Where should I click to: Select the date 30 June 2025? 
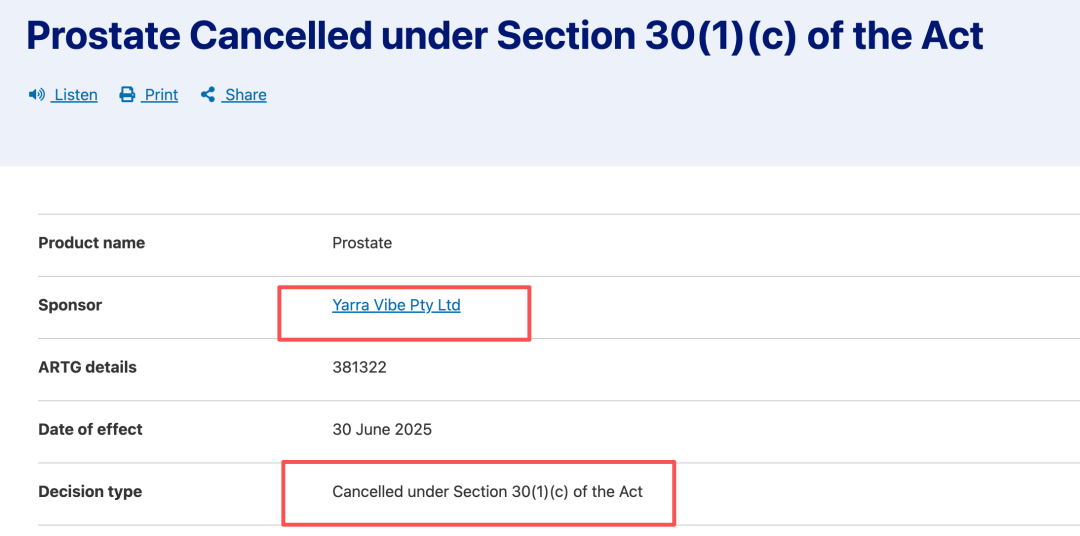pos(382,429)
